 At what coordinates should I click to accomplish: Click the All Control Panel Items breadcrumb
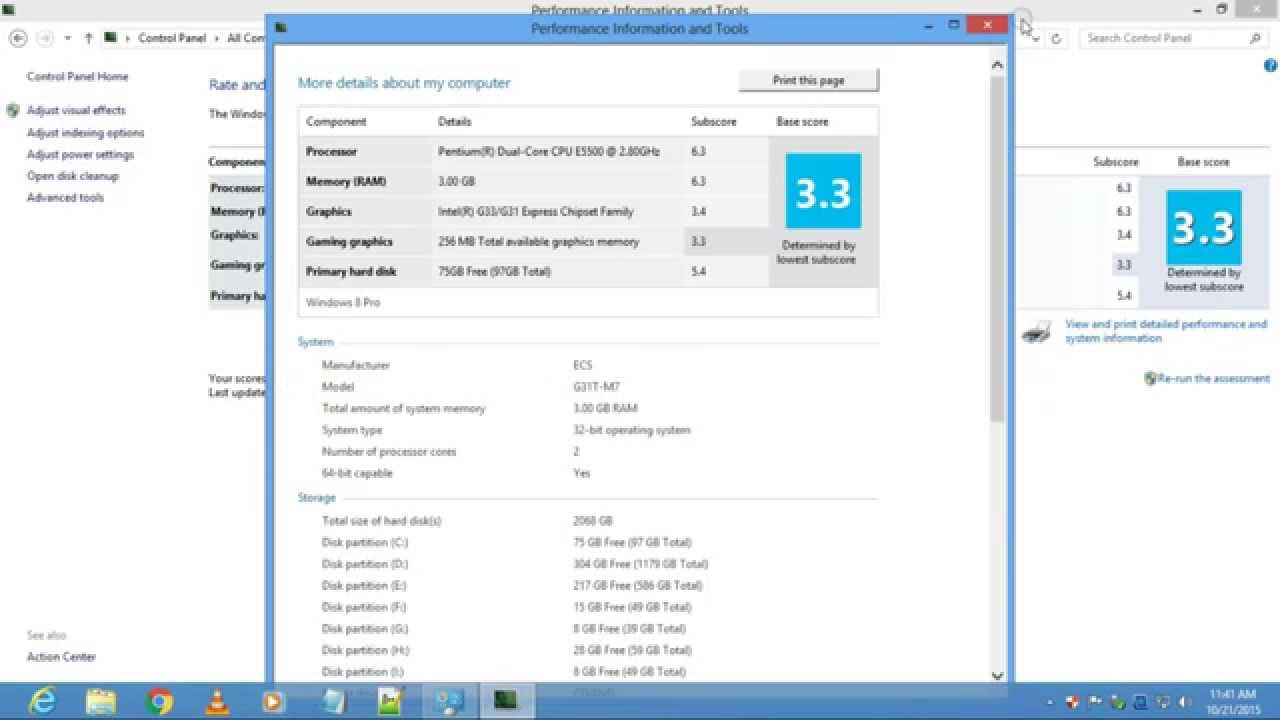(245, 38)
